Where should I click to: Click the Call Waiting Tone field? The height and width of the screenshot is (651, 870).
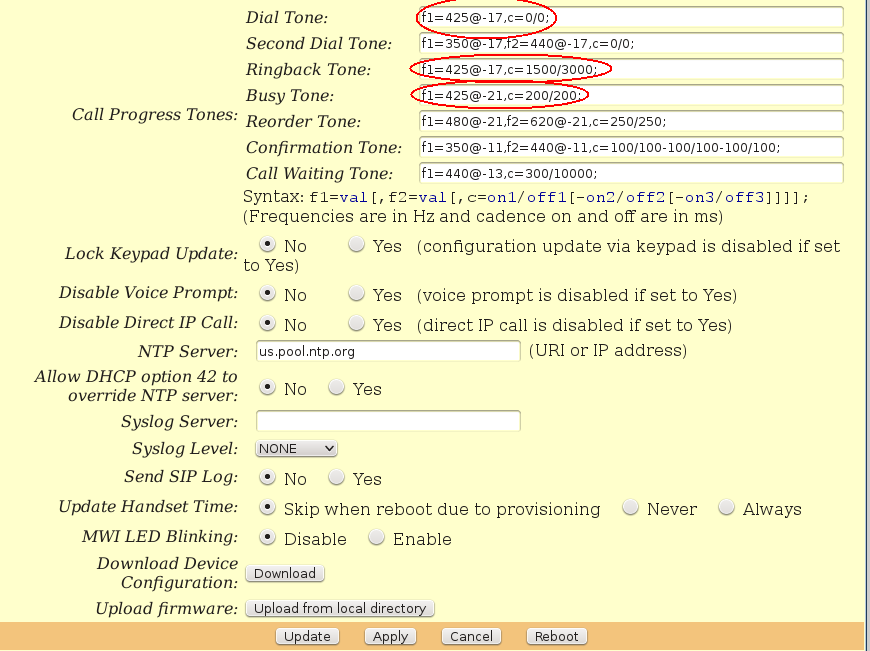pos(630,174)
